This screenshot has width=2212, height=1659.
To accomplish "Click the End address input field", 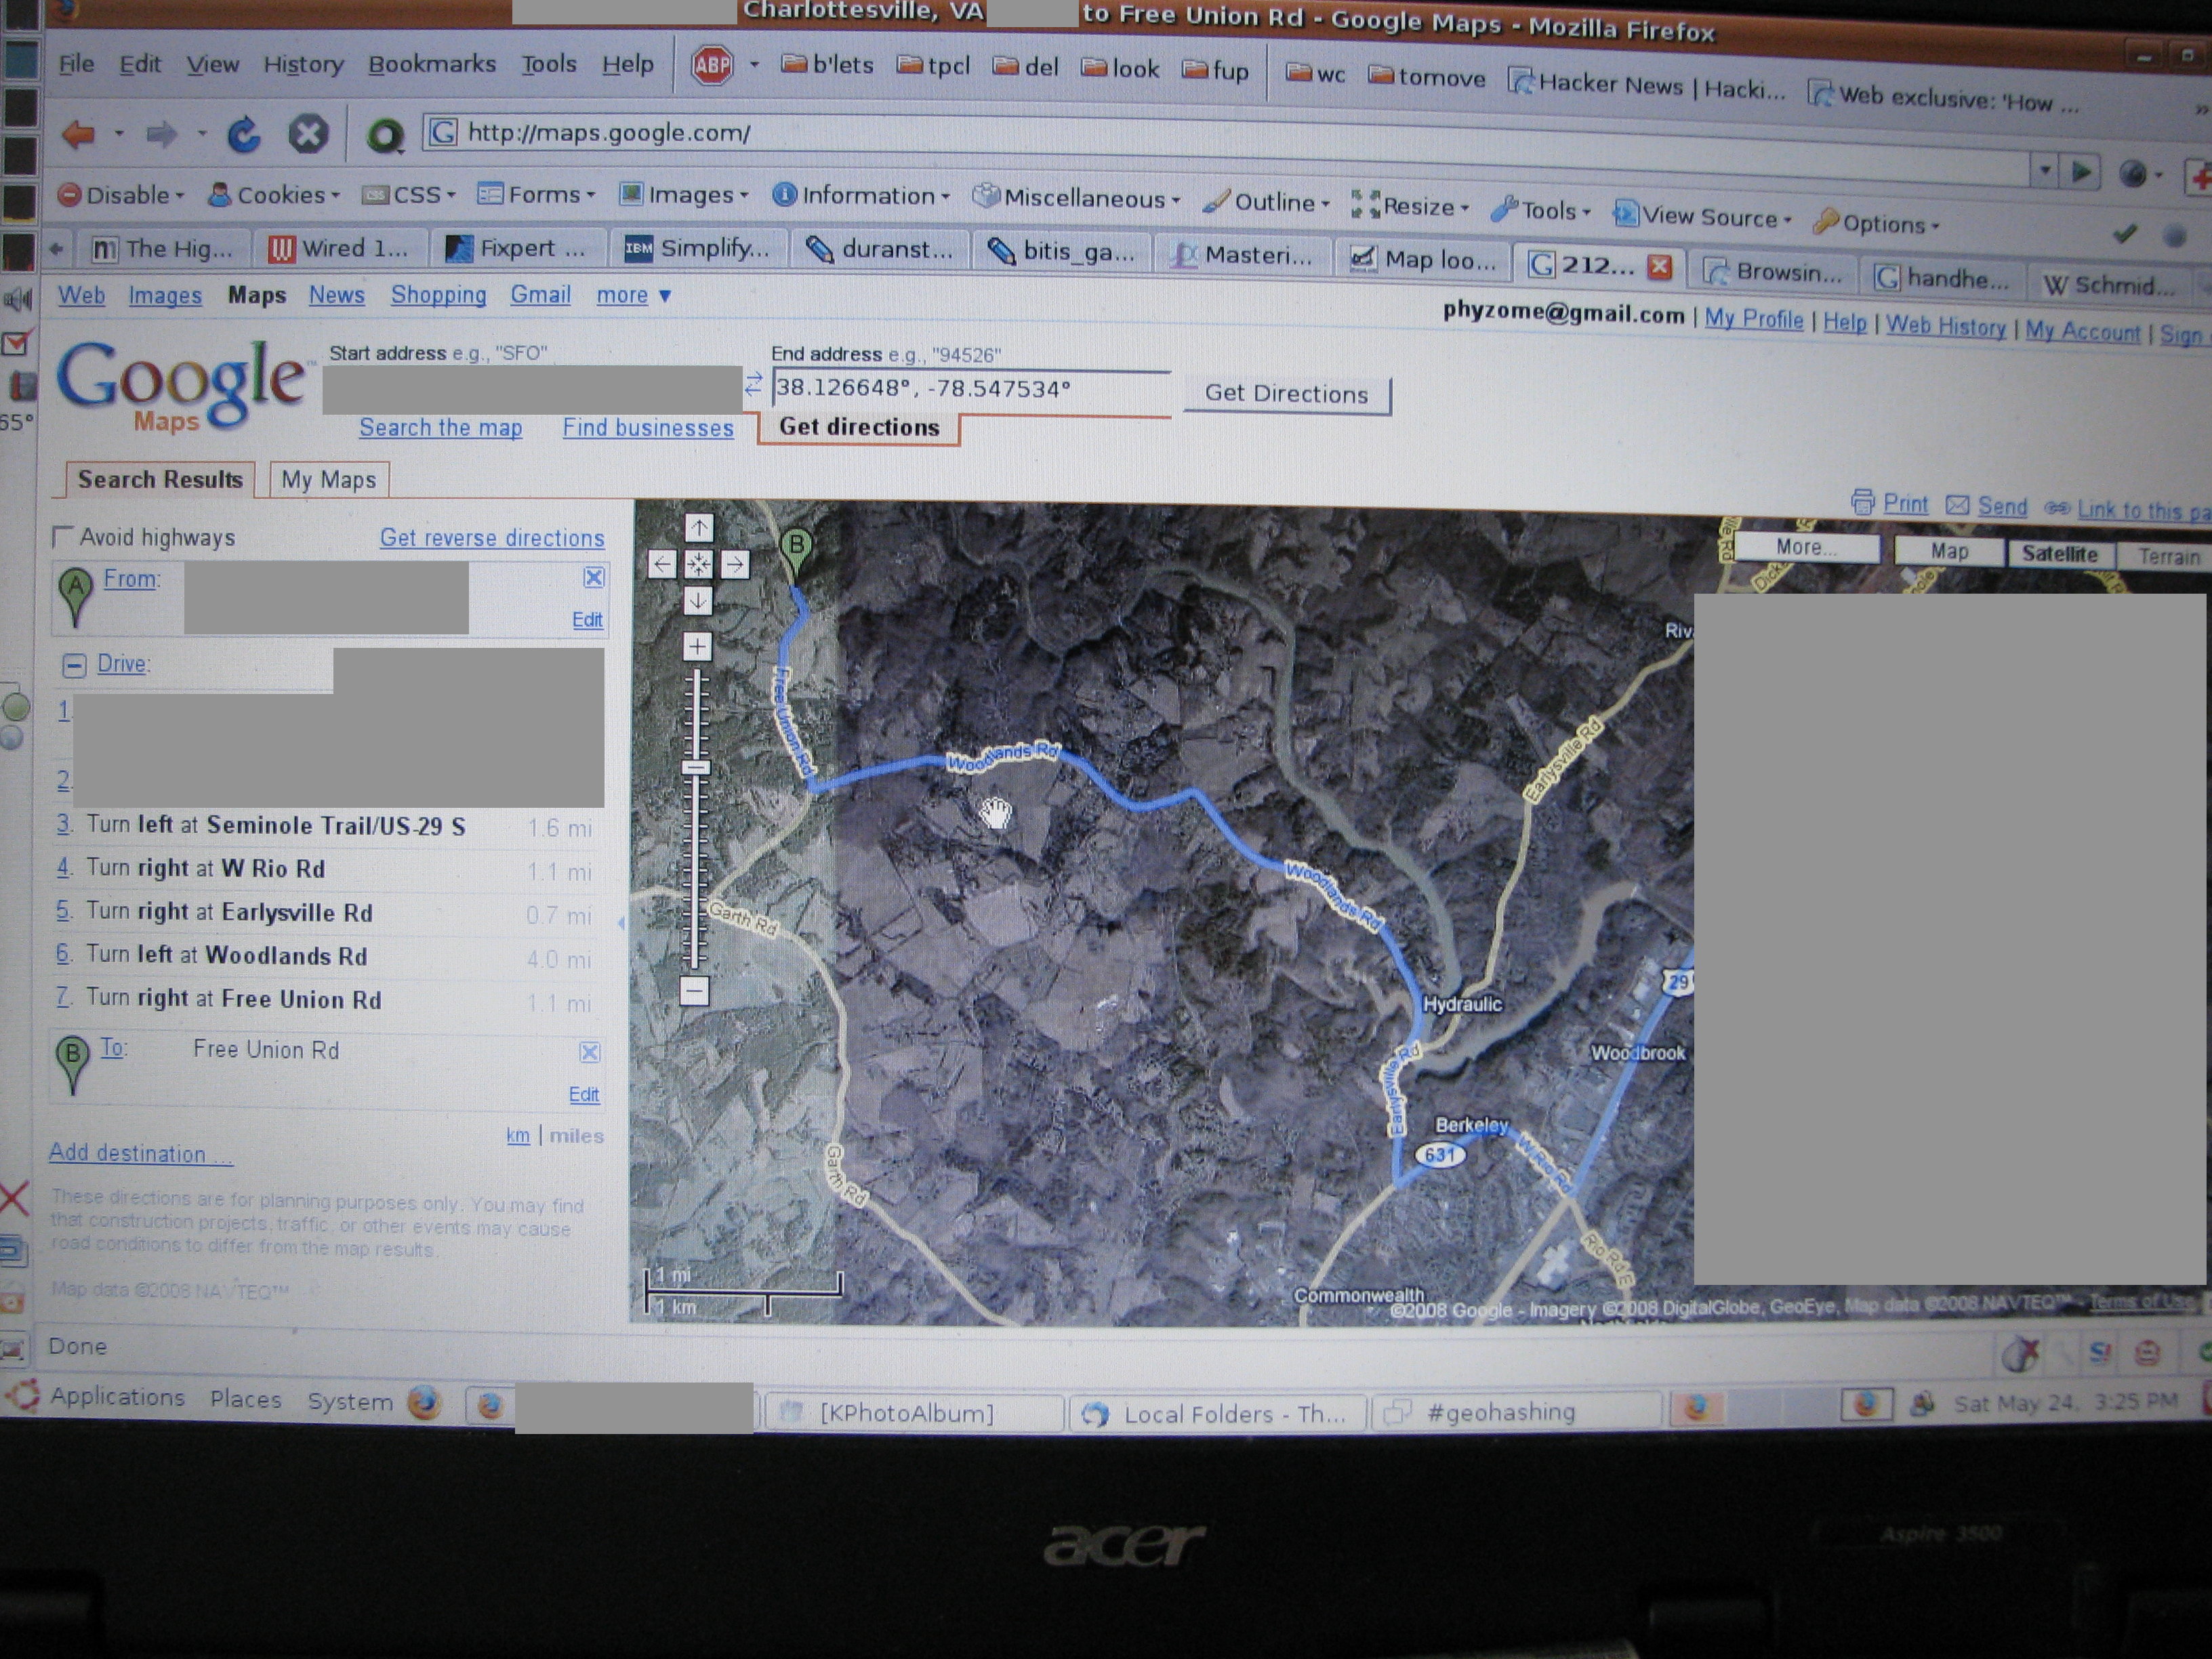I will tap(970, 389).
